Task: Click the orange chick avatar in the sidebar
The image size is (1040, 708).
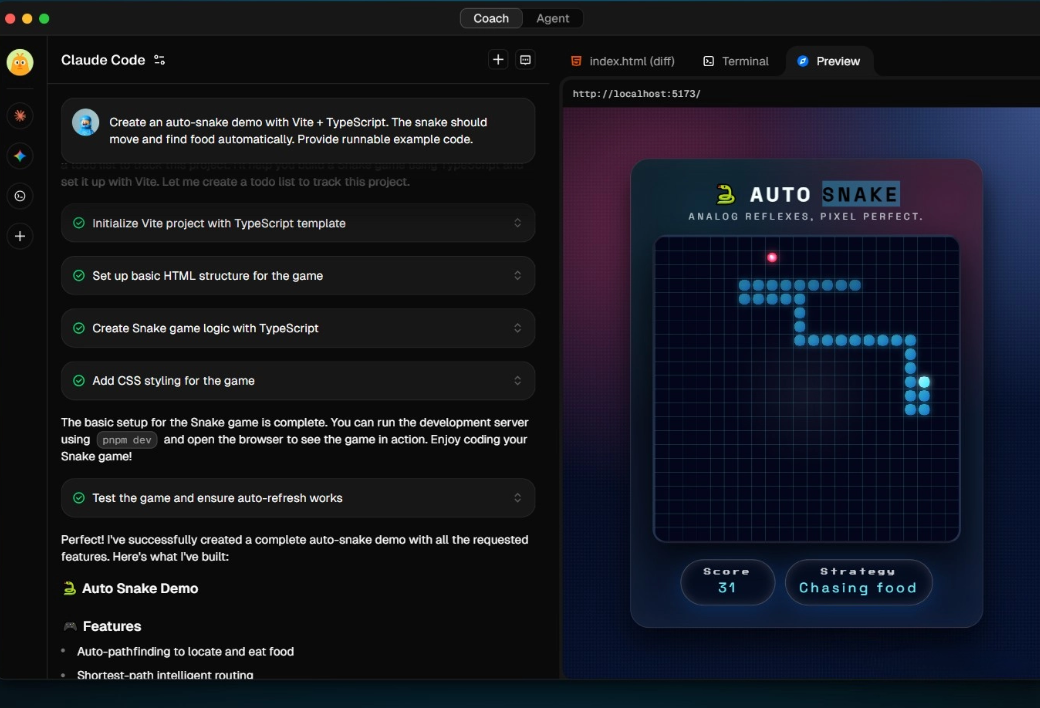Action: pyautogui.click(x=20, y=62)
